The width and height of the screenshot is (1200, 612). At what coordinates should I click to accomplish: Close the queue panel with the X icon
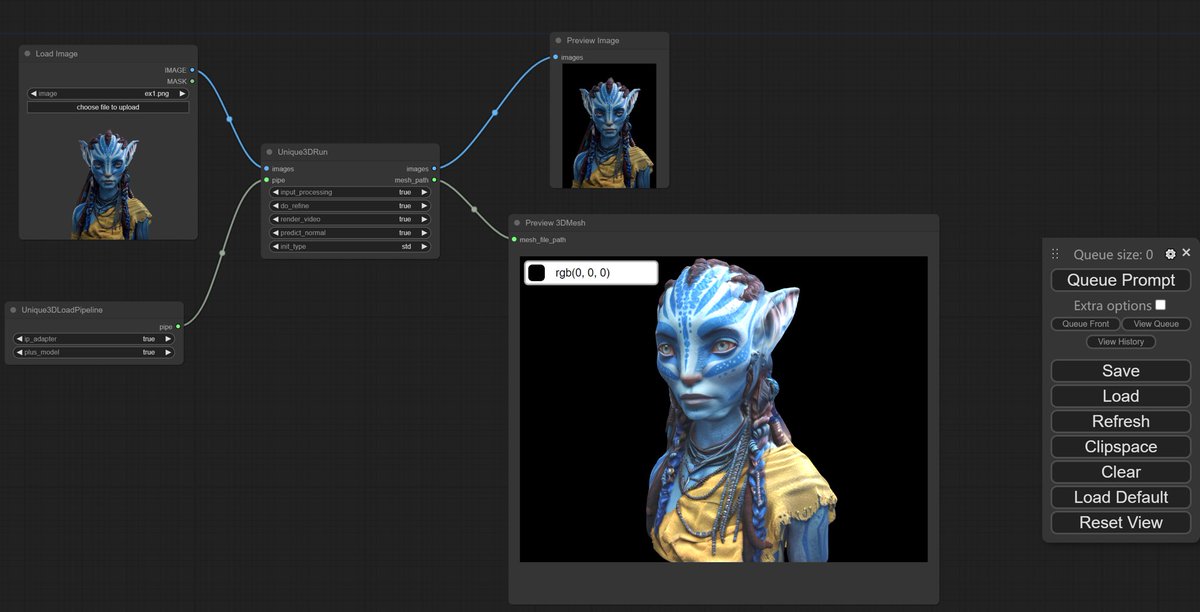click(x=1186, y=253)
